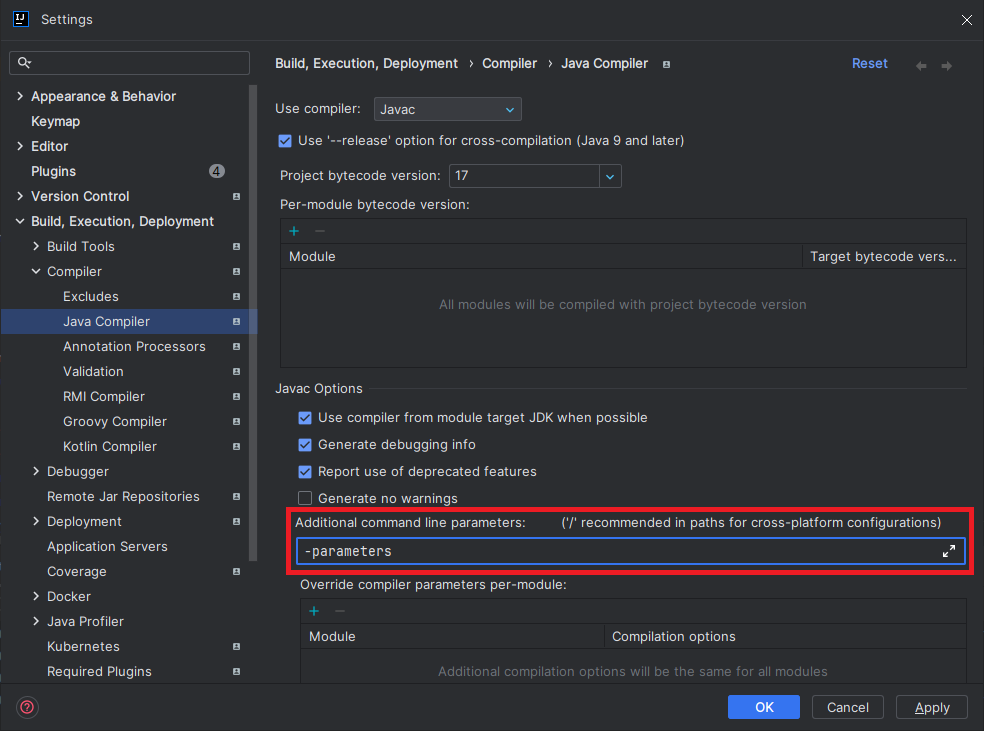The width and height of the screenshot is (984, 731).
Task: Click the project icon next to Kubernetes
Action: pyautogui.click(x=237, y=646)
